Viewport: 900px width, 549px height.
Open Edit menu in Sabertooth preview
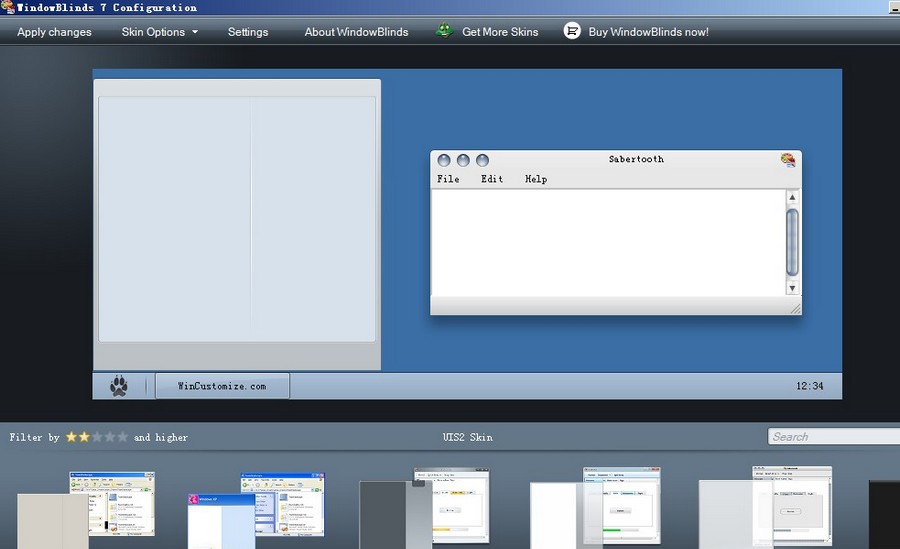(492, 179)
